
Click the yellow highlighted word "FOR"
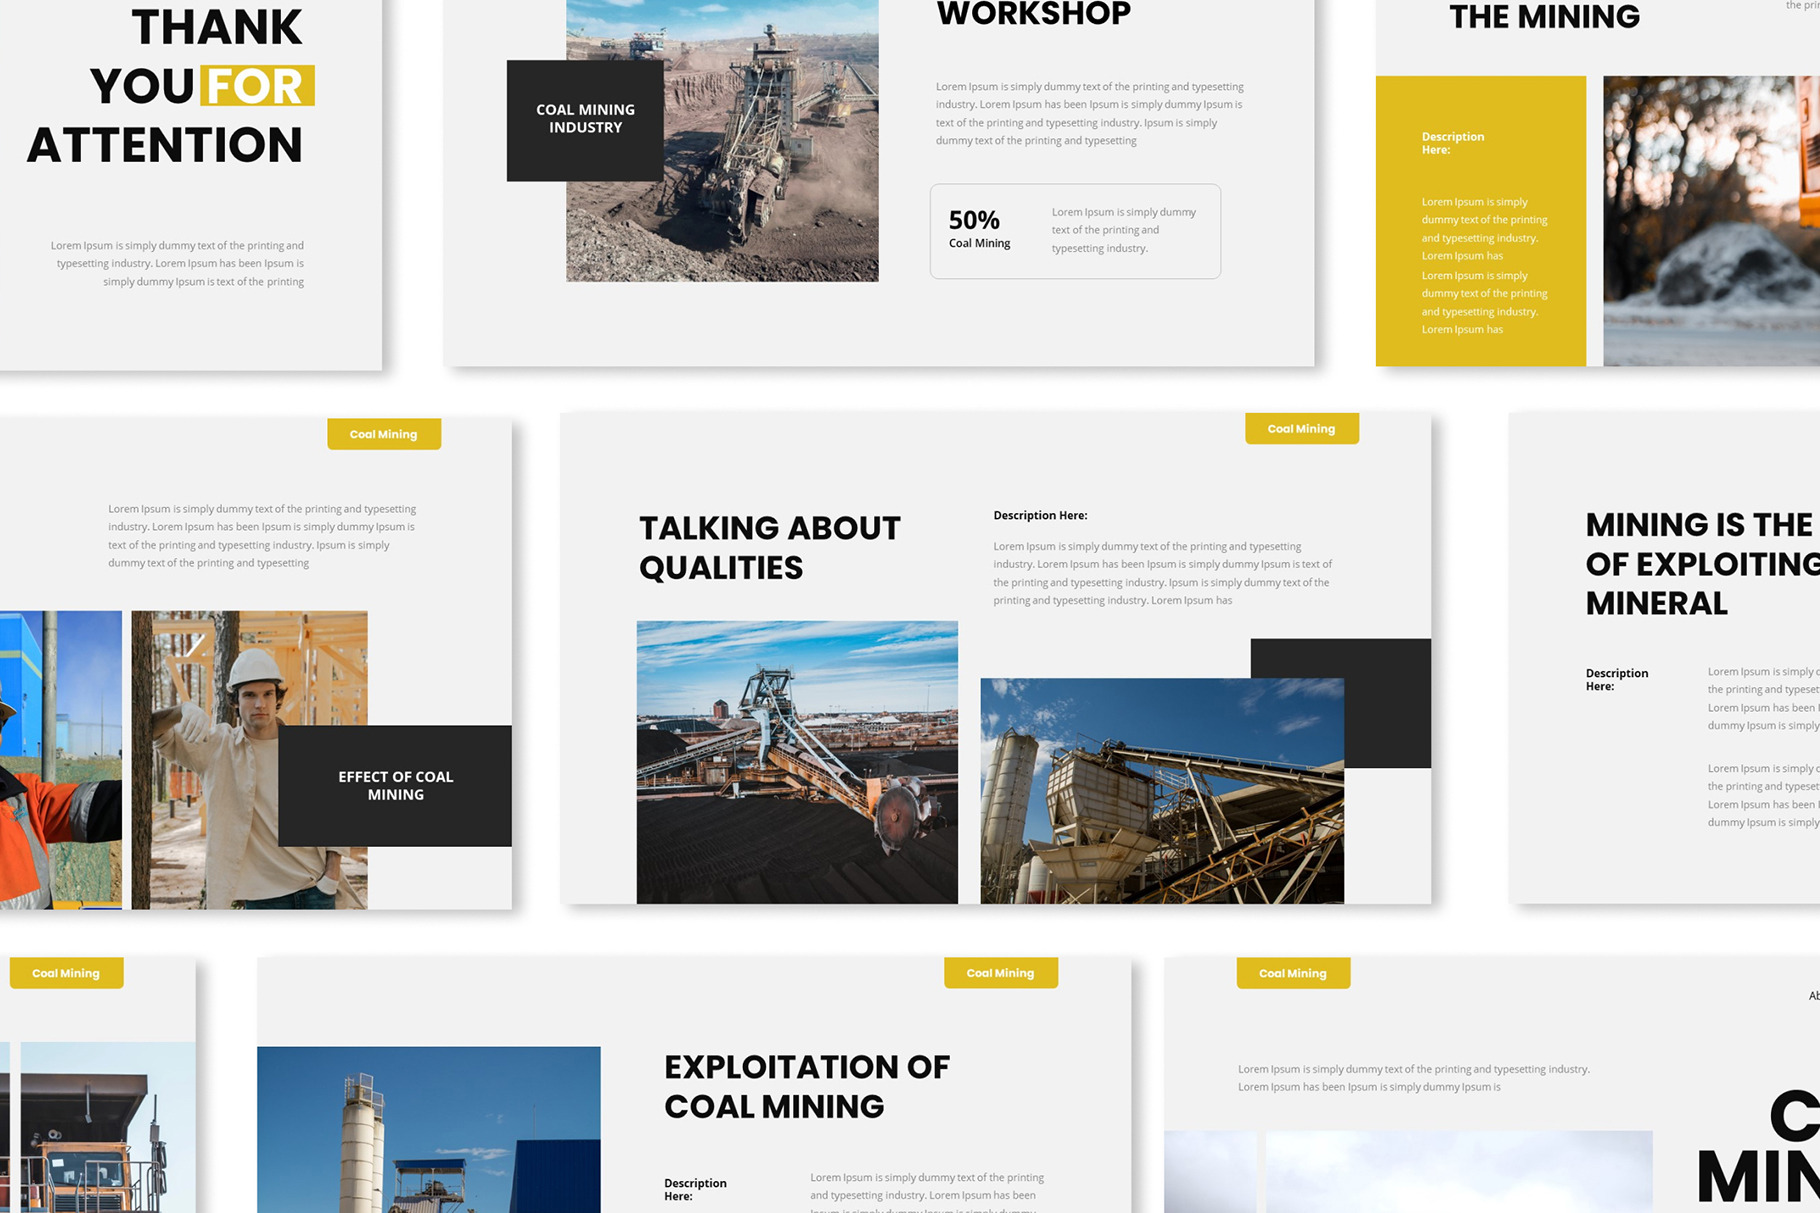coord(257,86)
